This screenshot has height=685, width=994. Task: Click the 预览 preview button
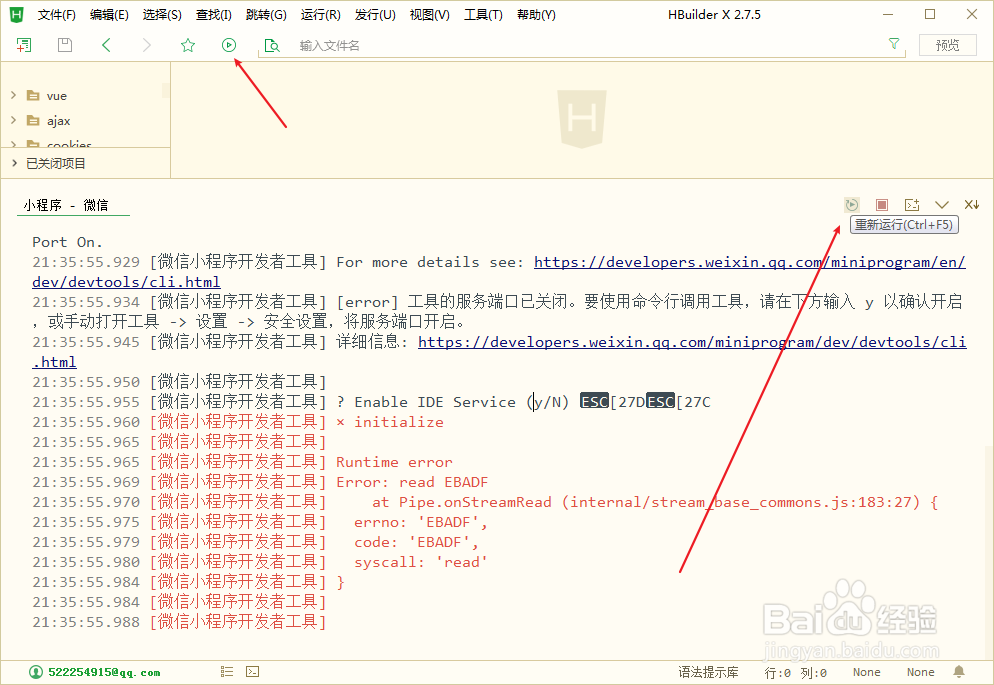pos(948,45)
